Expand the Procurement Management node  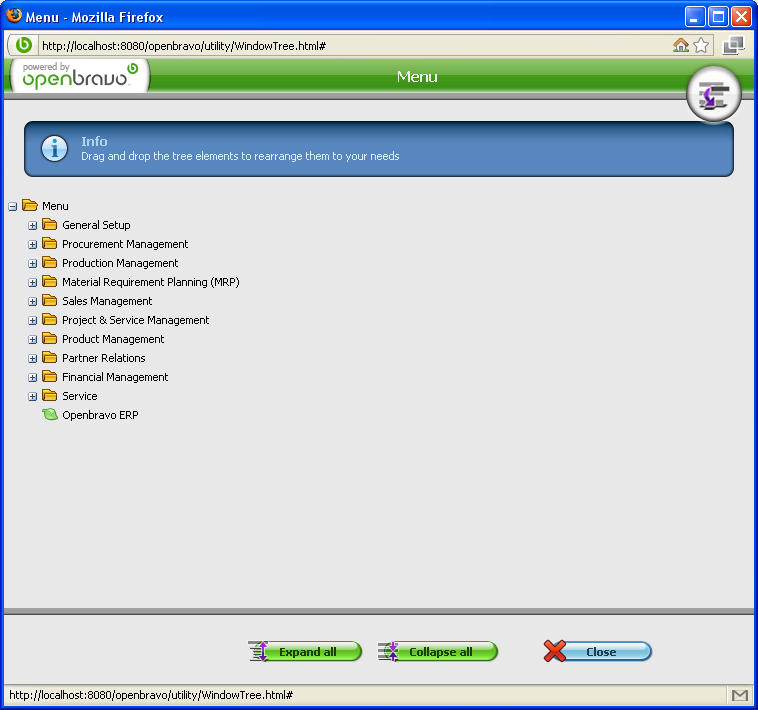click(32, 245)
